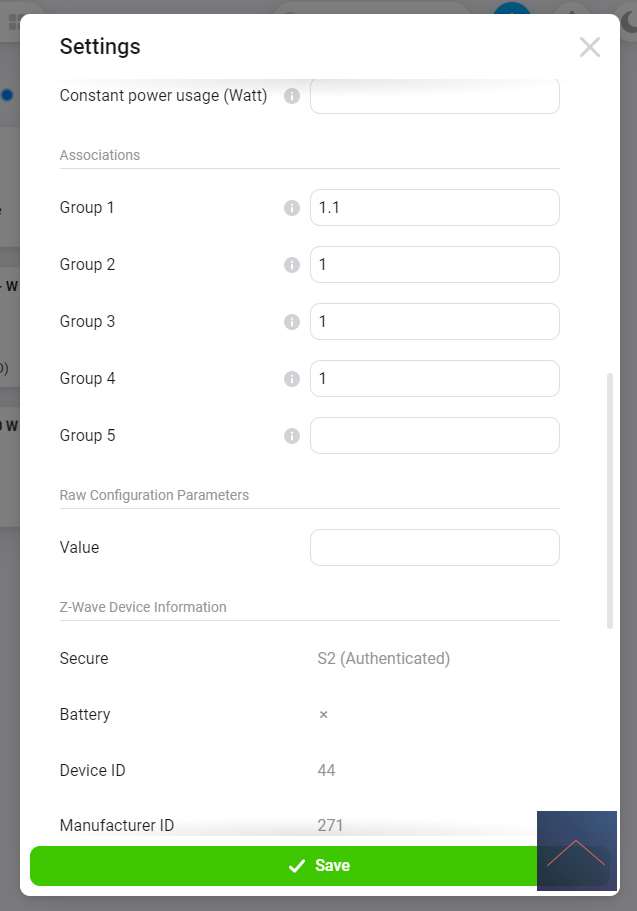Click the Group 5 info icon
Image resolution: width=637 pixels, height=911 pixels.
pos(292,436)
